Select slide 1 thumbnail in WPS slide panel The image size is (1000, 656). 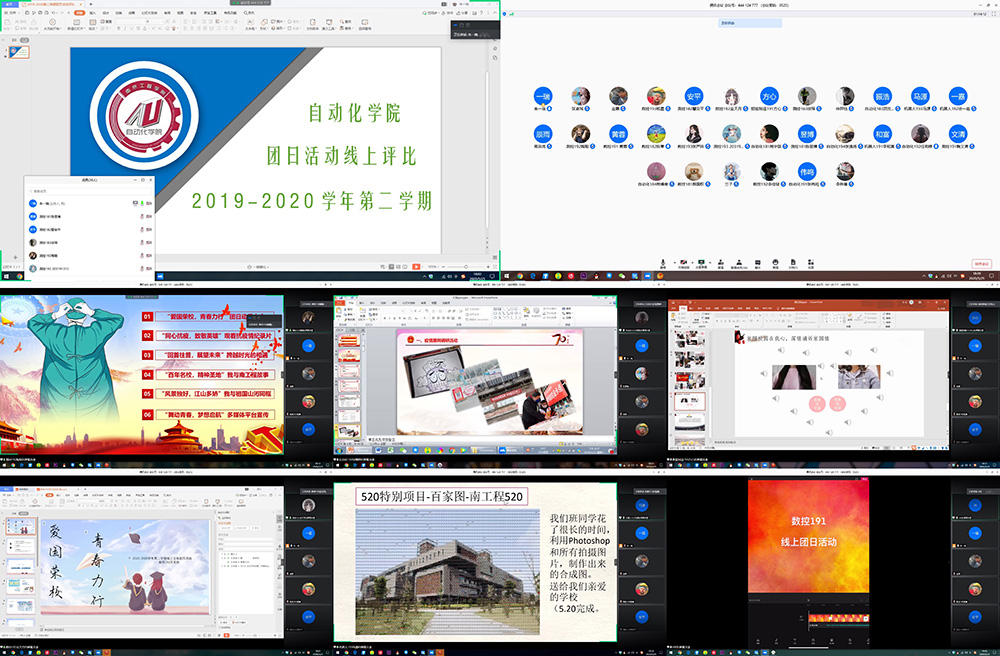[20, 52]
